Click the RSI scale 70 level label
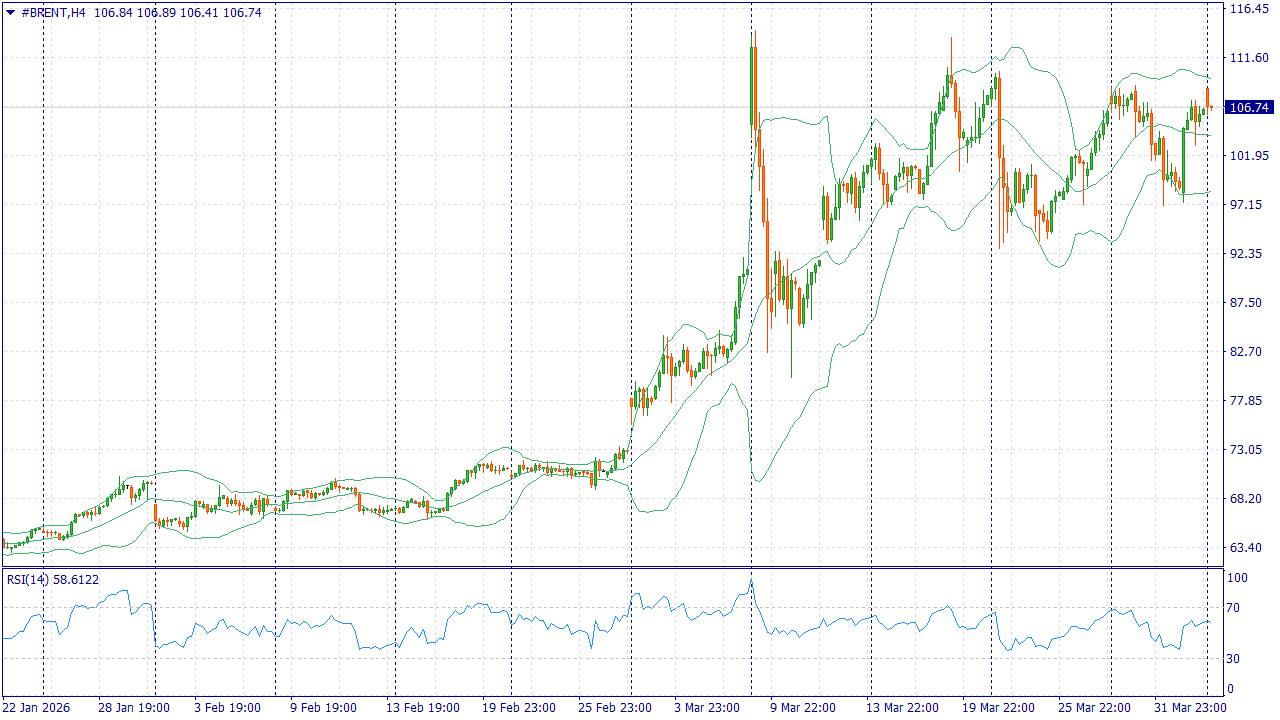The width and height of the screenshot is (1280, 720). coord(1234,607)
